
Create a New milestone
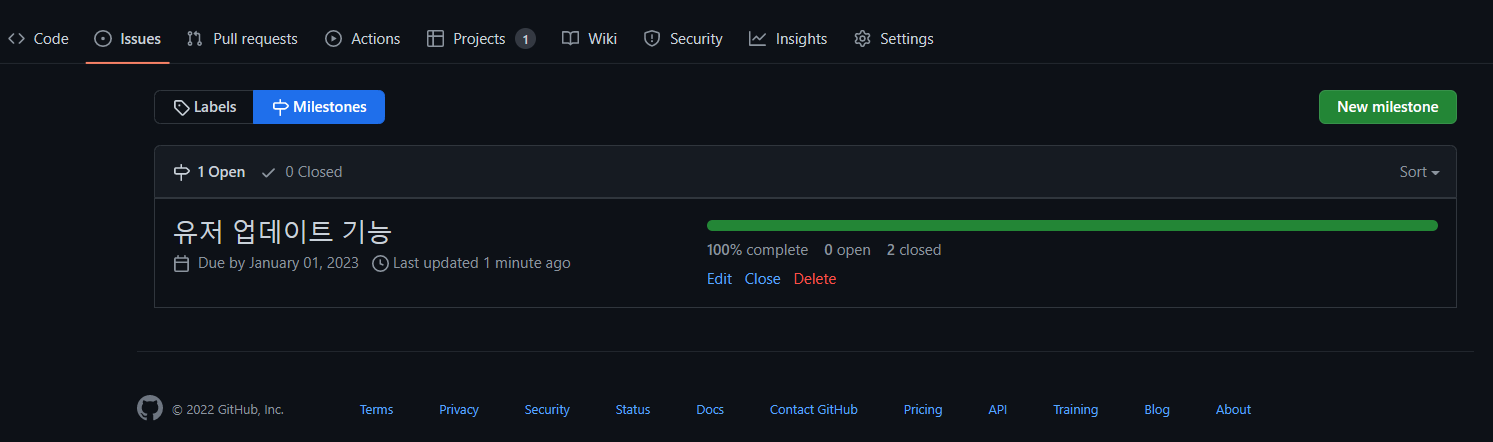coord(1387,107)
